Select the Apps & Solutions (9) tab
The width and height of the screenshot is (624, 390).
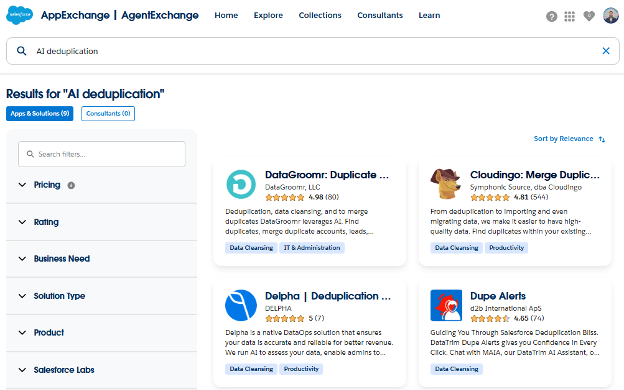(x=40, y=113)
